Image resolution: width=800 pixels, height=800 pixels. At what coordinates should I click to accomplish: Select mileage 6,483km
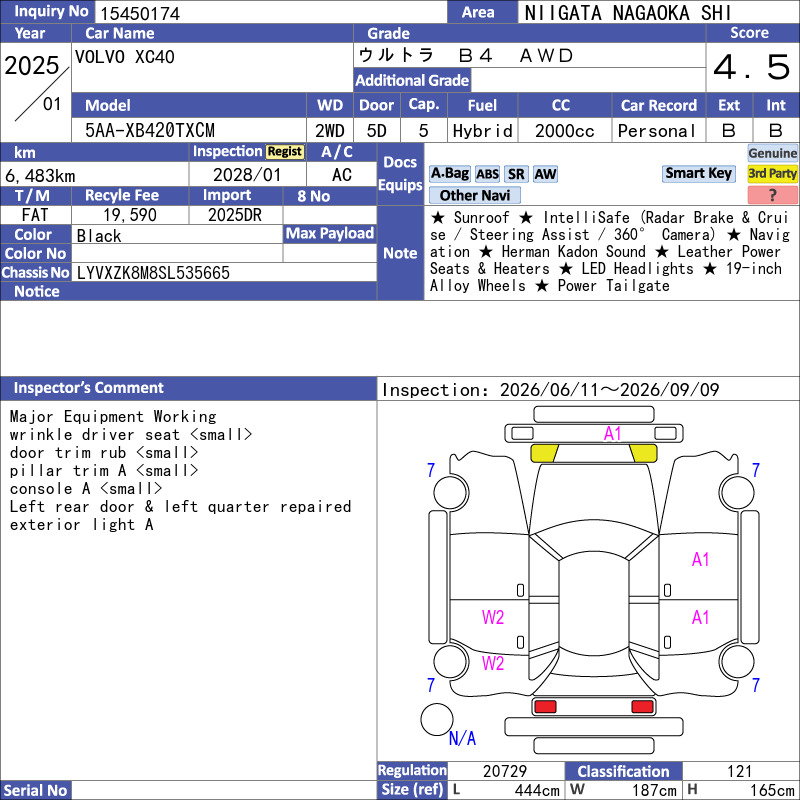click(x=40, y=176)
